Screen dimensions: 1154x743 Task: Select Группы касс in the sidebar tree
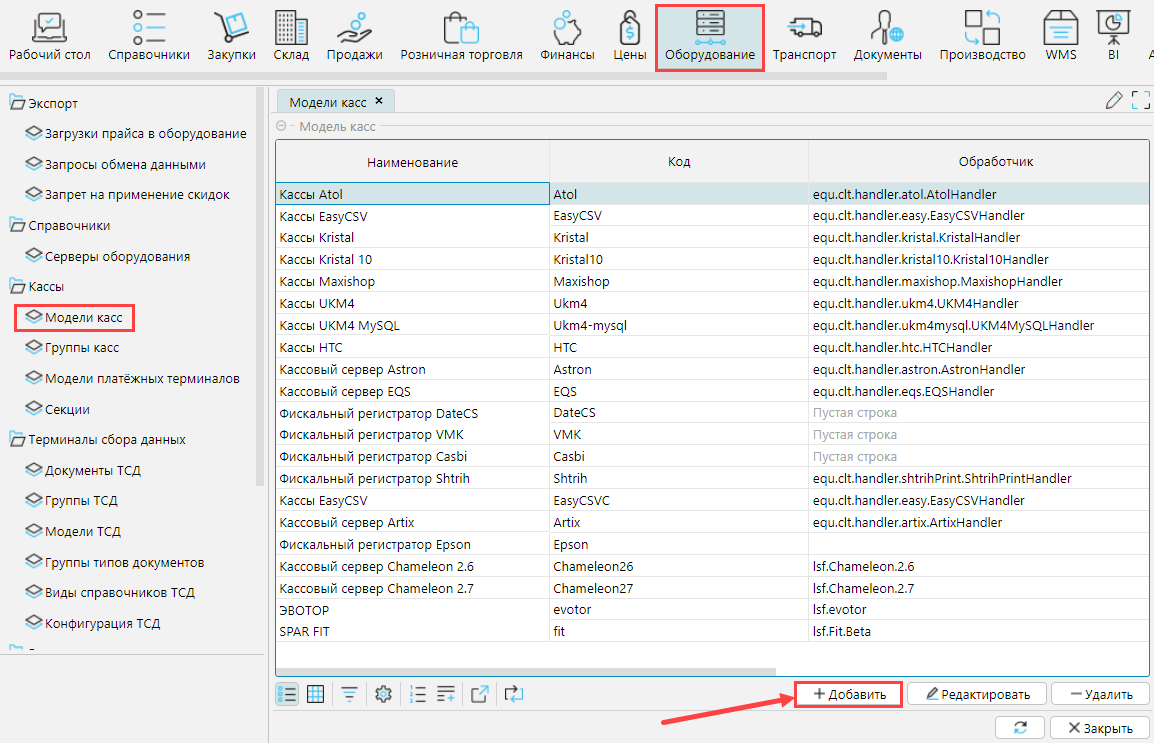82,347
